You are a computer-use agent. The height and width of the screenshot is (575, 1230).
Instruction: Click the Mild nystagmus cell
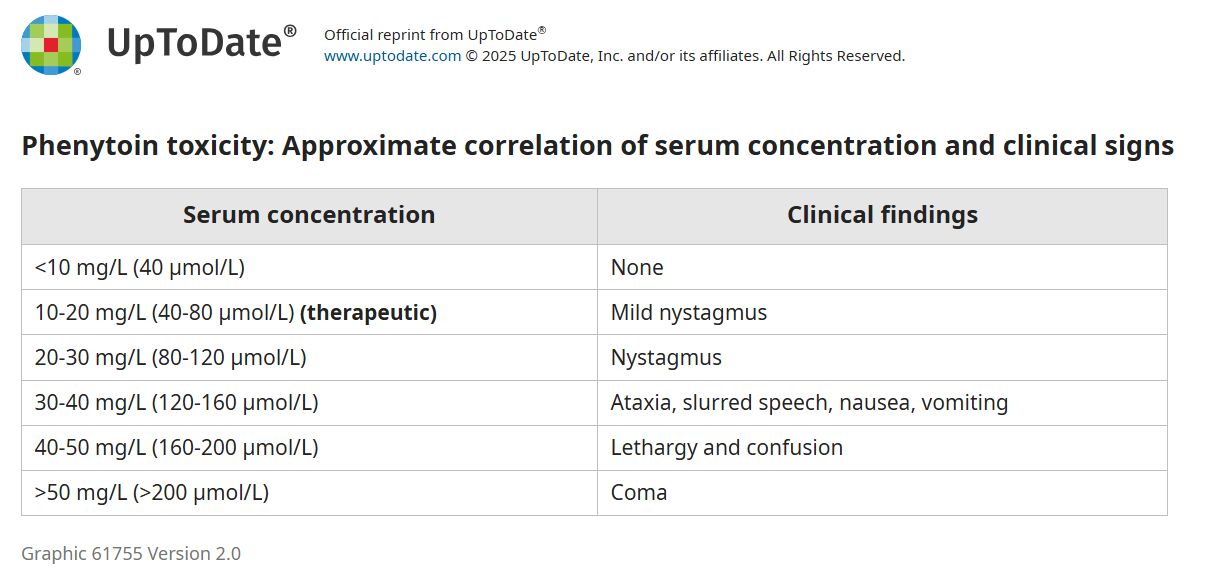pyautogui.click(x=688, y=313)
